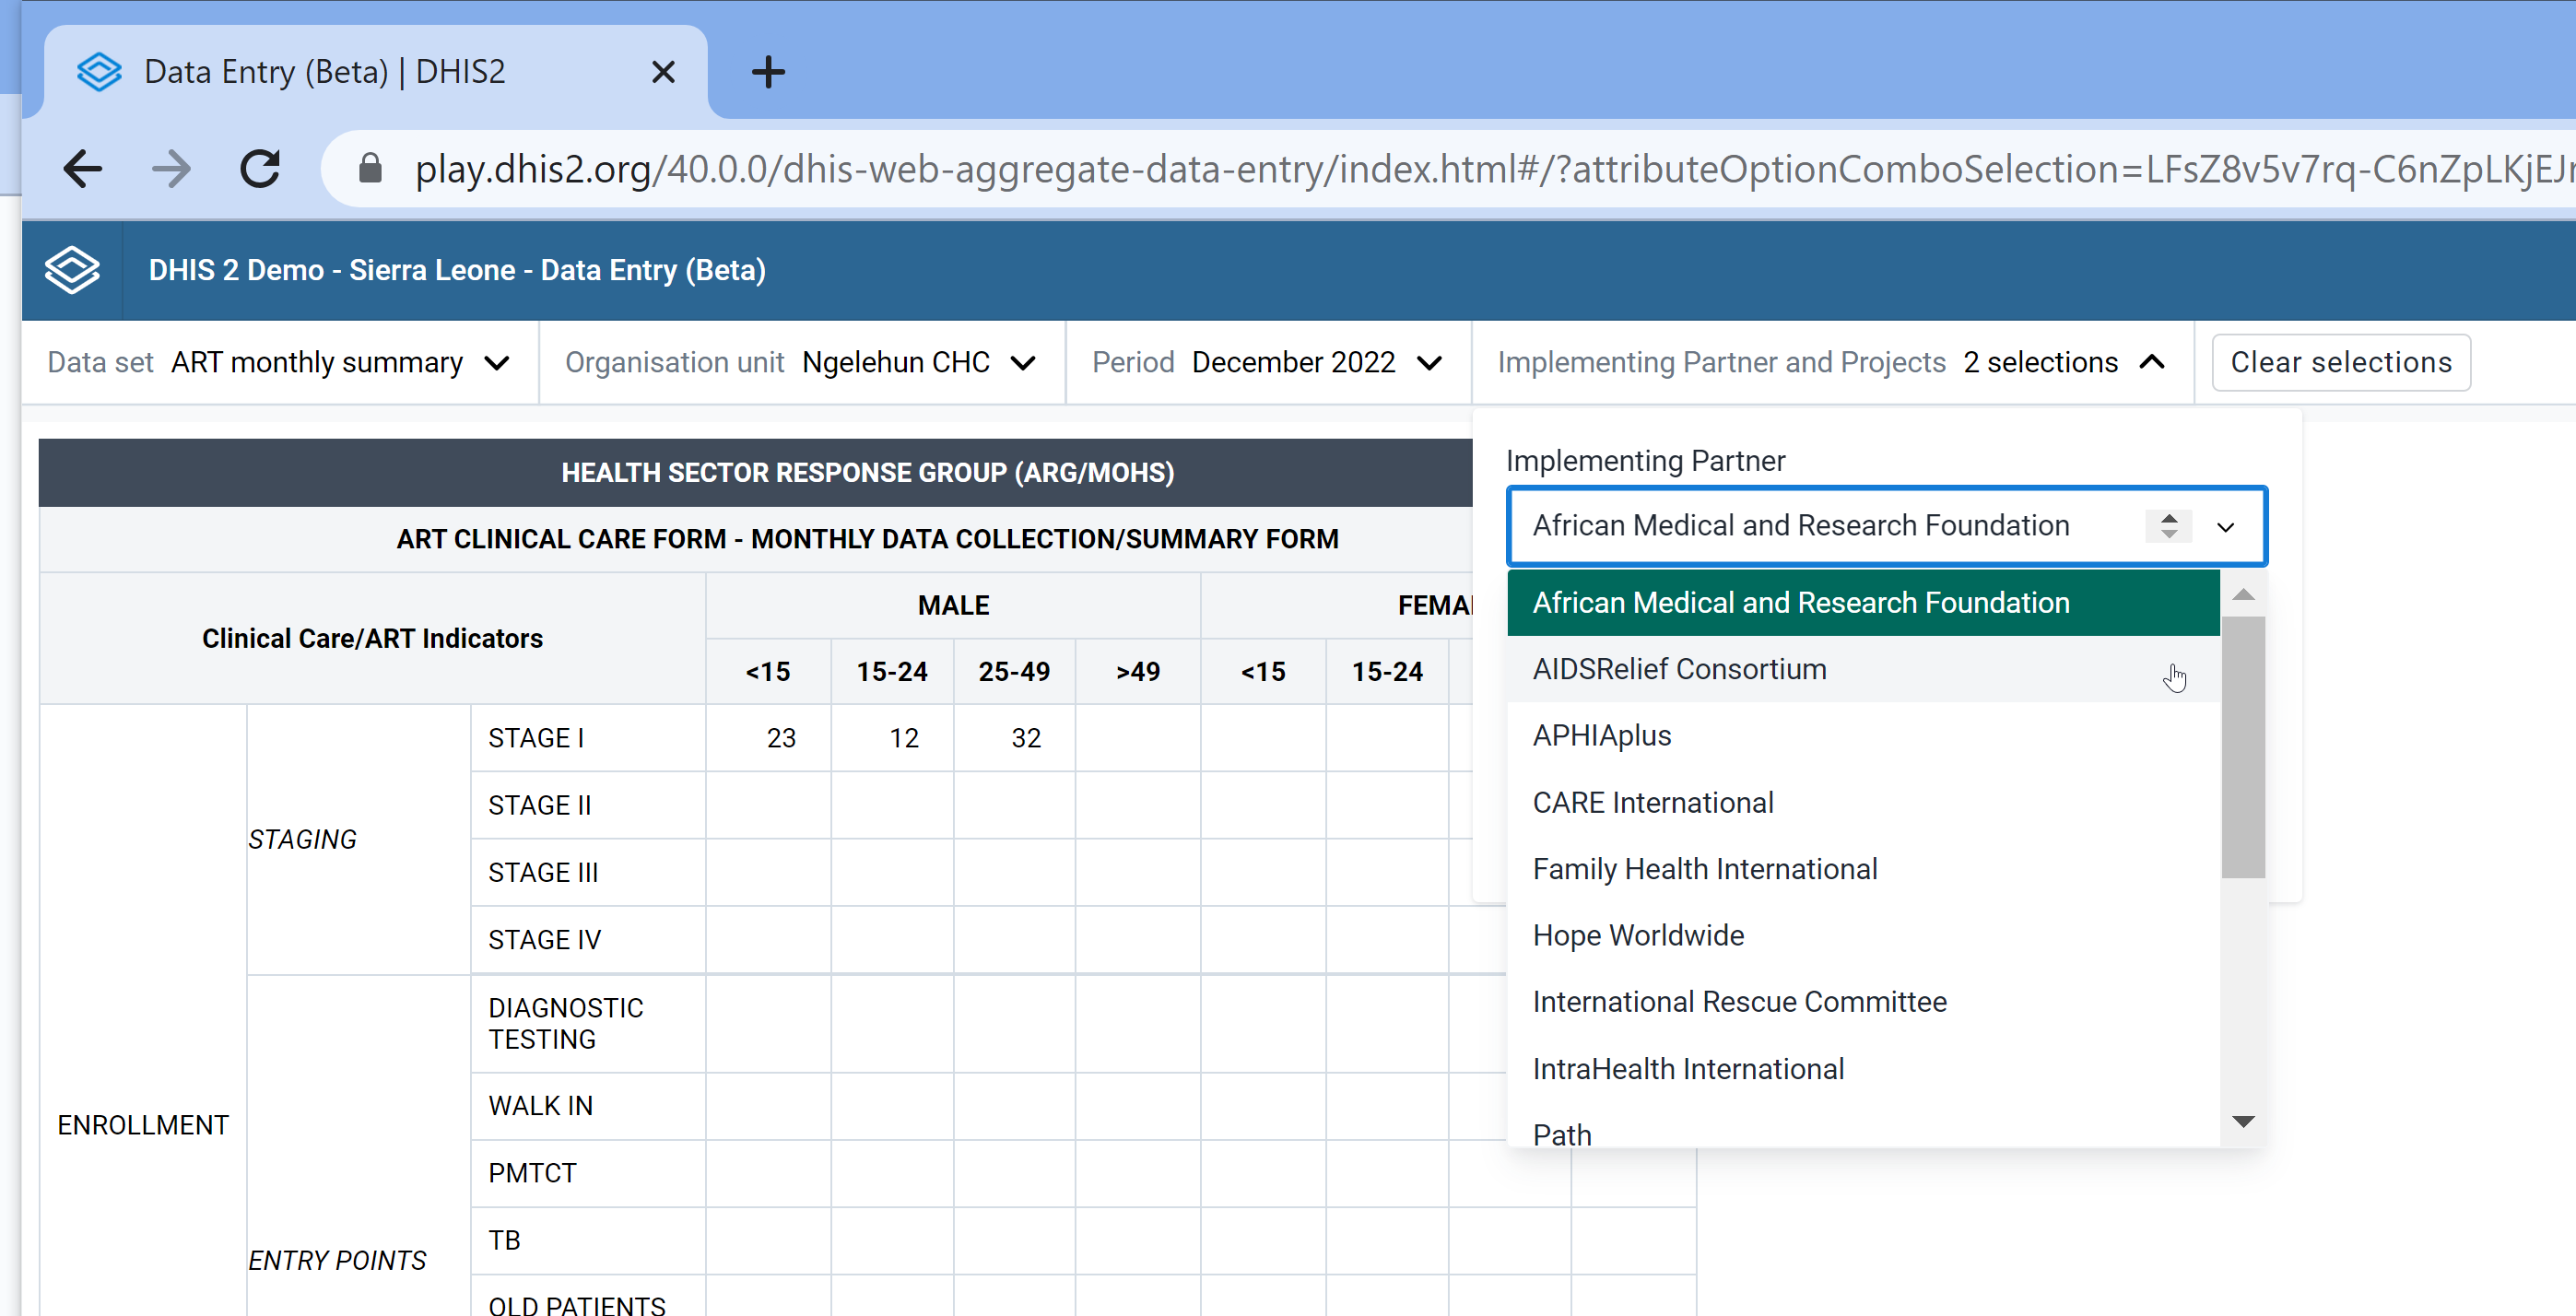
Task: Open the Data set ART monthly summary selector
Action: [280, 362]
